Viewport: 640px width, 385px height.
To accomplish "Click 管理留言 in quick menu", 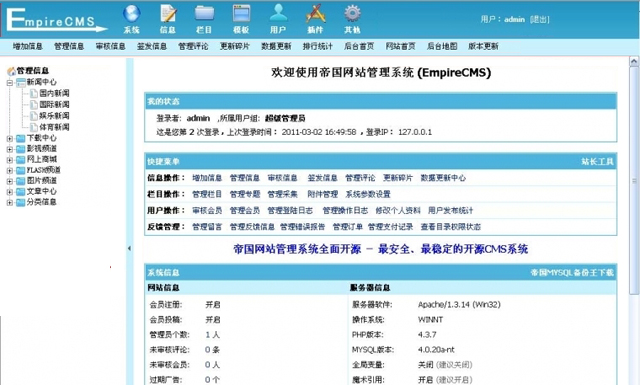I will (x=207, y=227).
